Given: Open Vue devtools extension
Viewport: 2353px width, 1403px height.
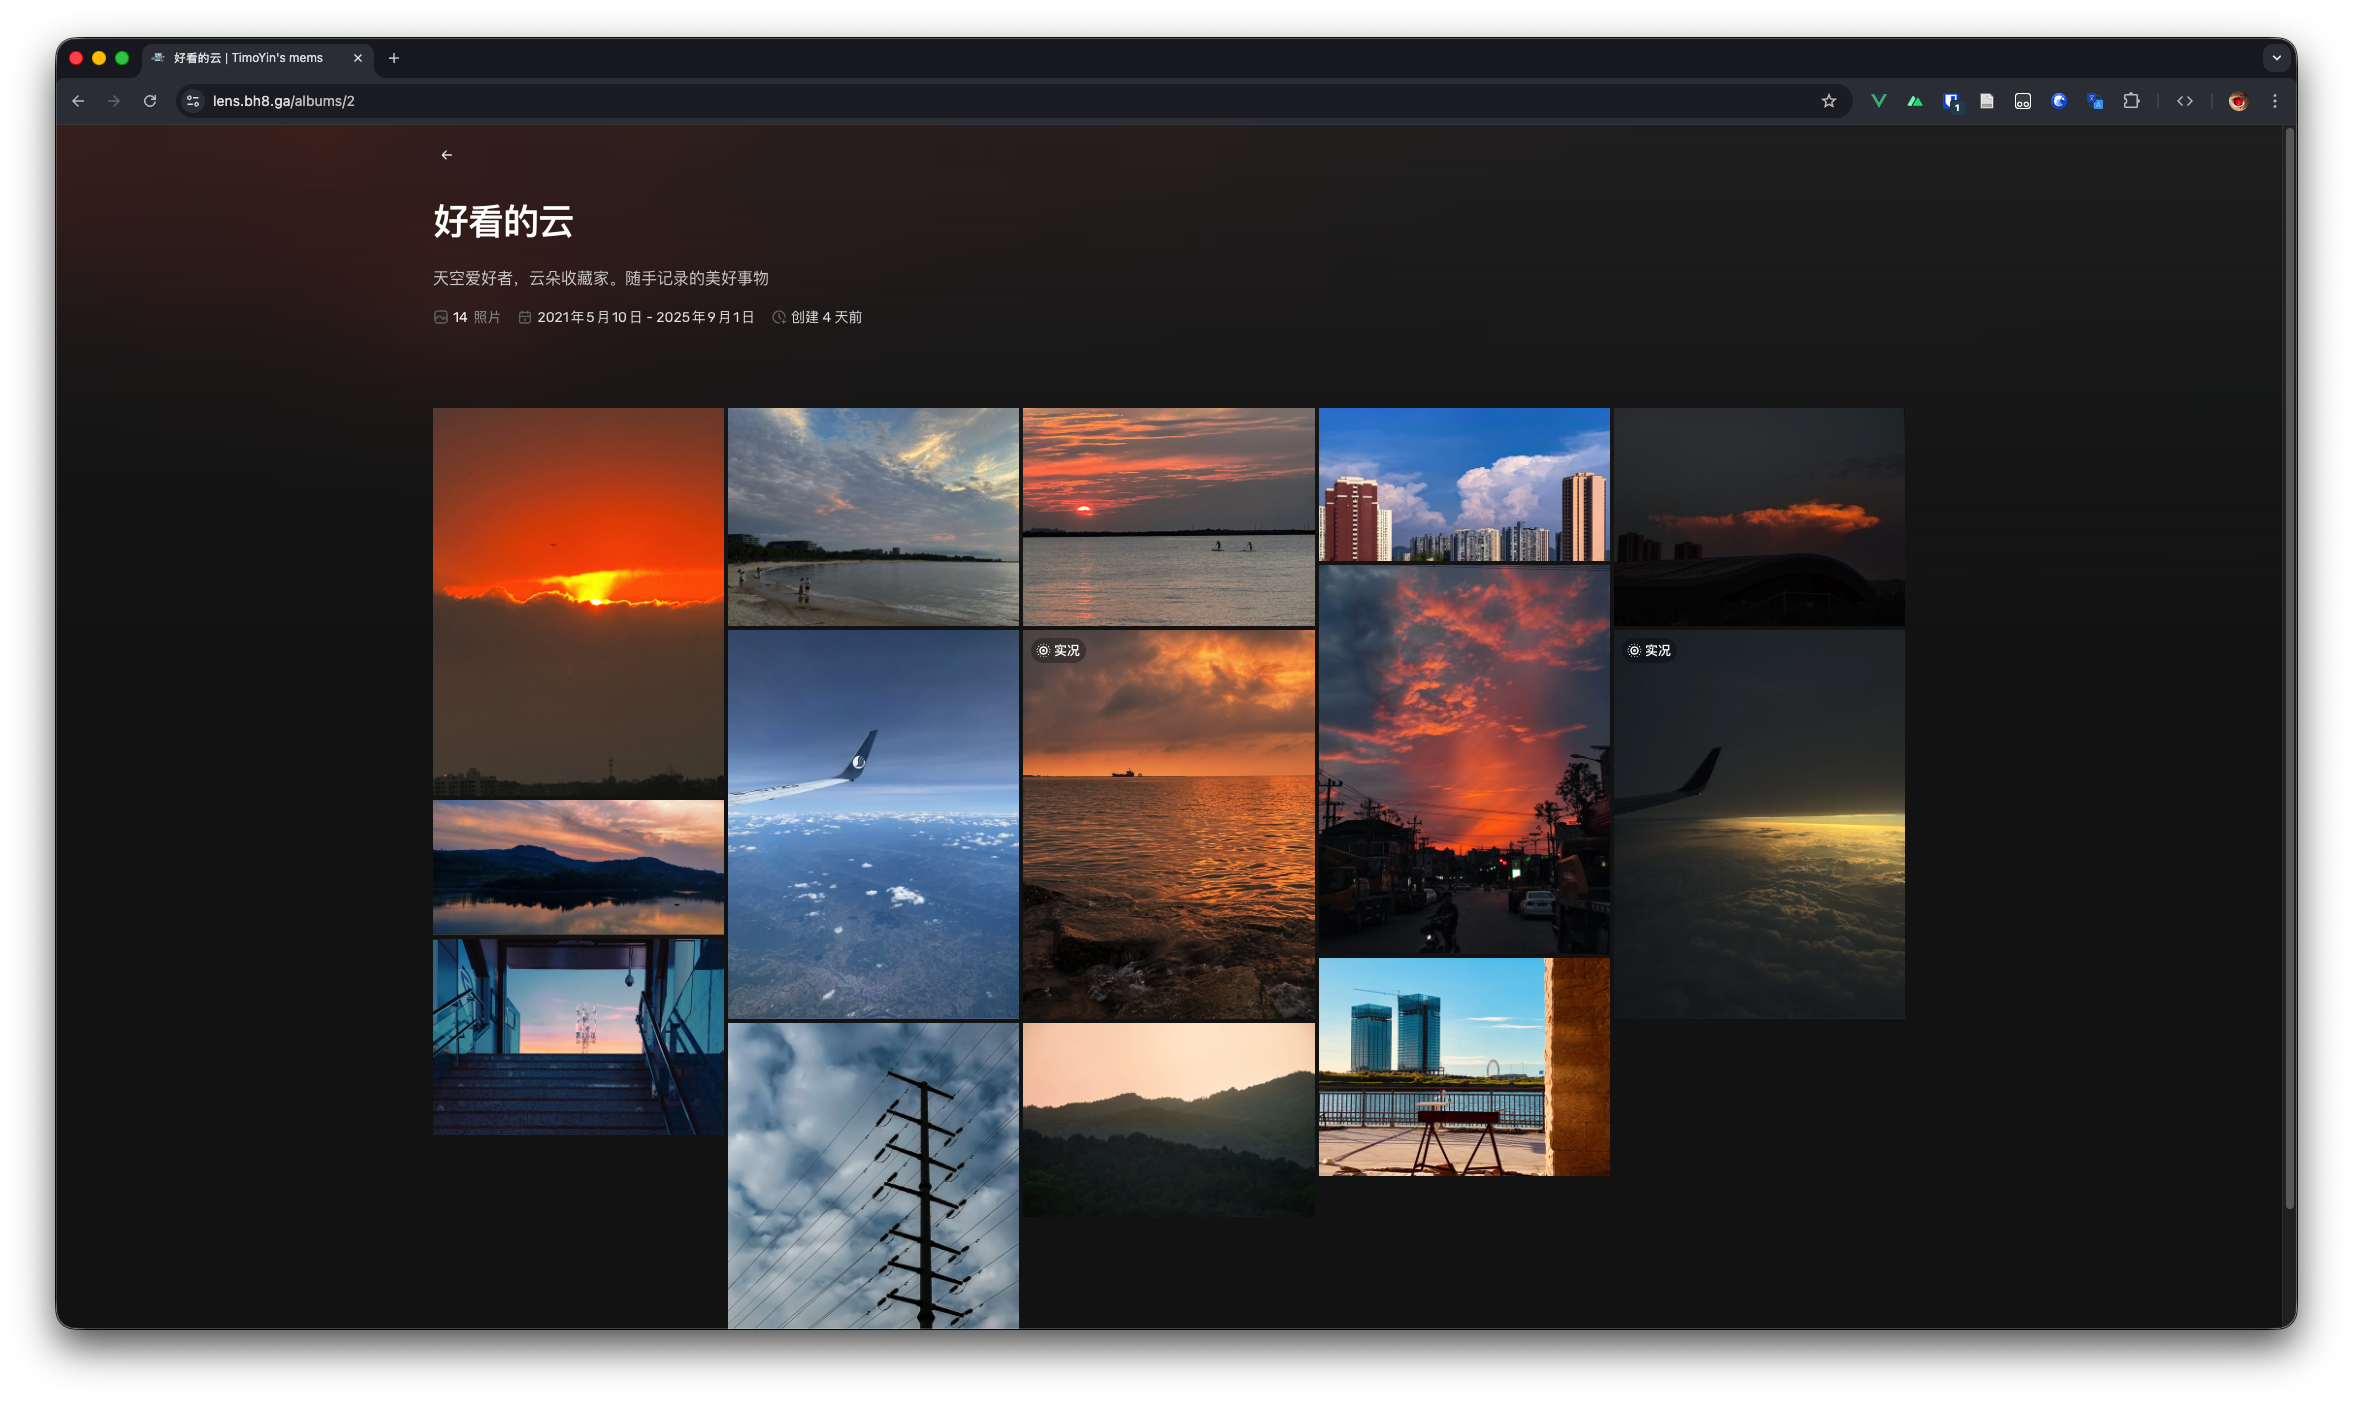Looking at the screenshot, I should tap(1878, 101).
